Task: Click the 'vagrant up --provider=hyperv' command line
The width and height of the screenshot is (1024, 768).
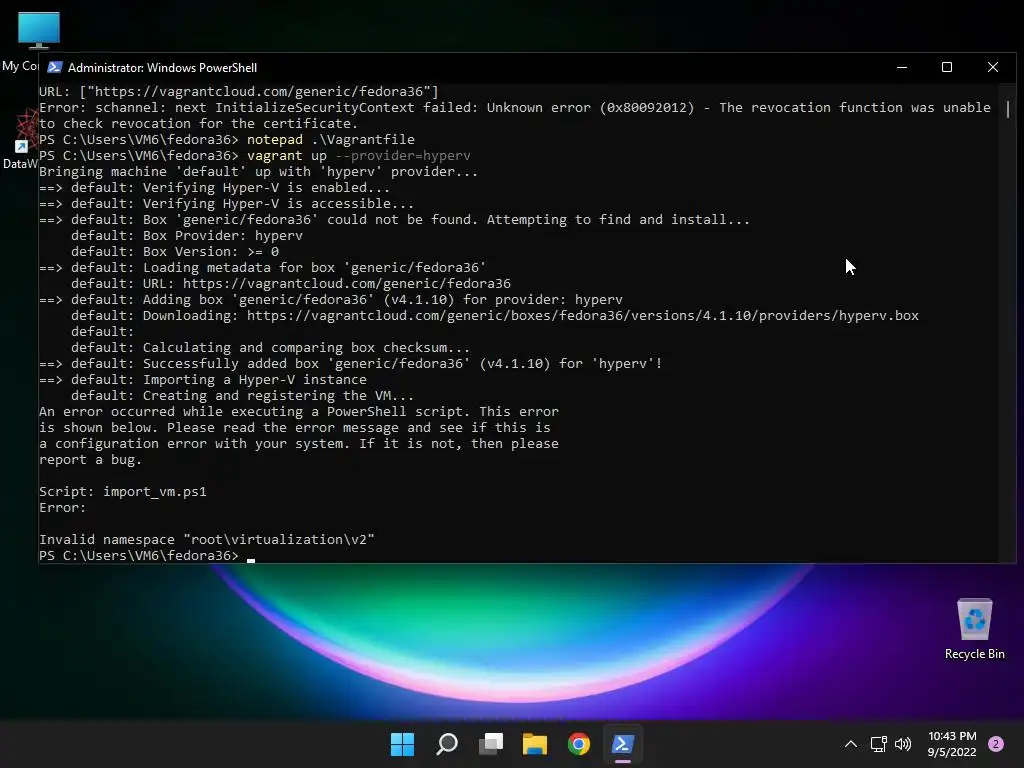Action: (255, 155)
